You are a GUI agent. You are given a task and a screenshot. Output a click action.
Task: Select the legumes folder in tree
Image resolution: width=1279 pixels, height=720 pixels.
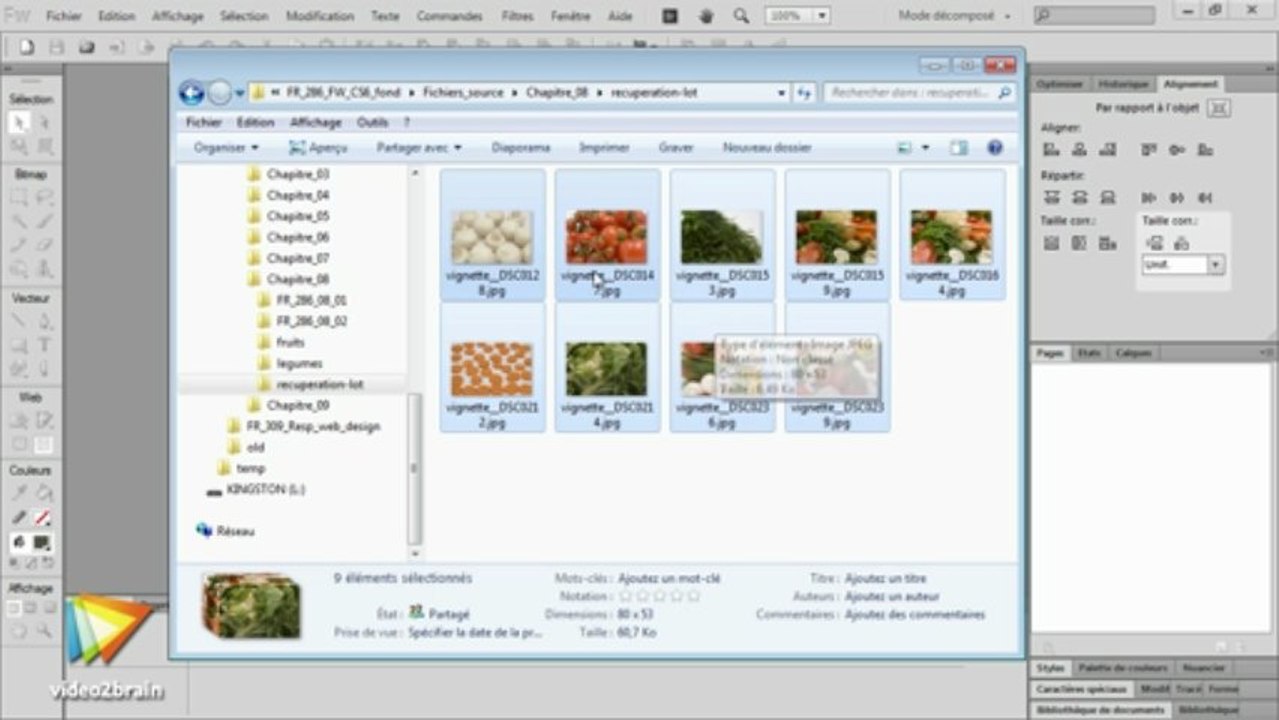(x=299, y=363)
